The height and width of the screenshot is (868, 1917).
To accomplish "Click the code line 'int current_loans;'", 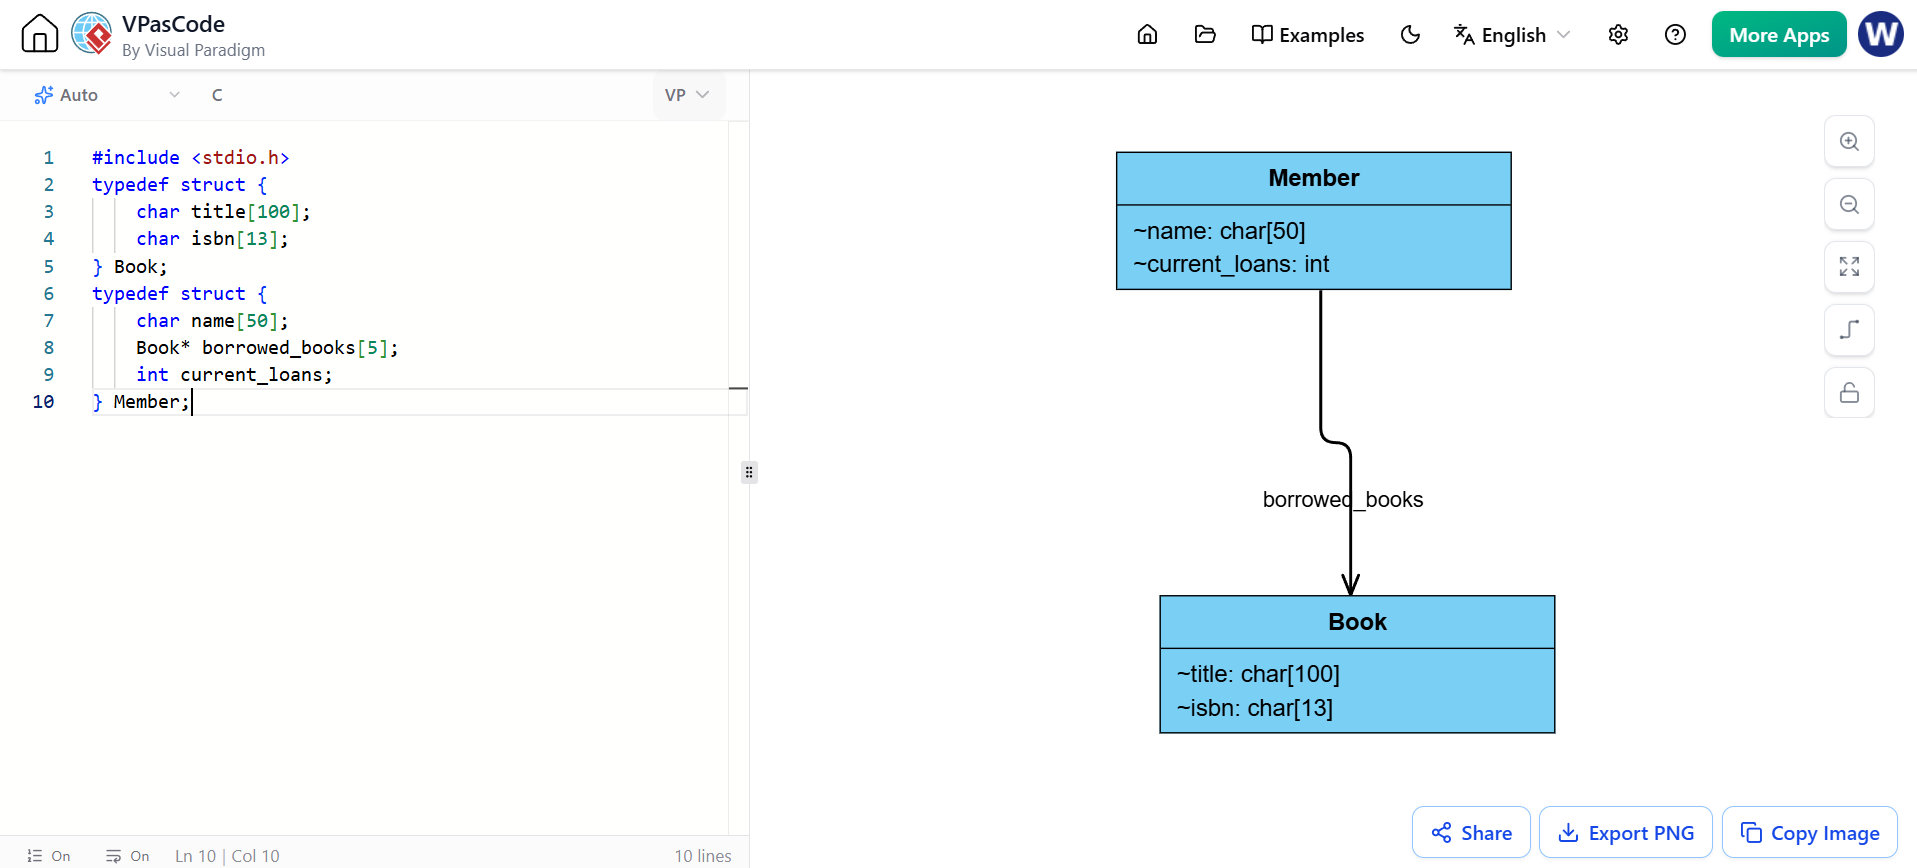I will pyautogui.click(x=234, y=375).
